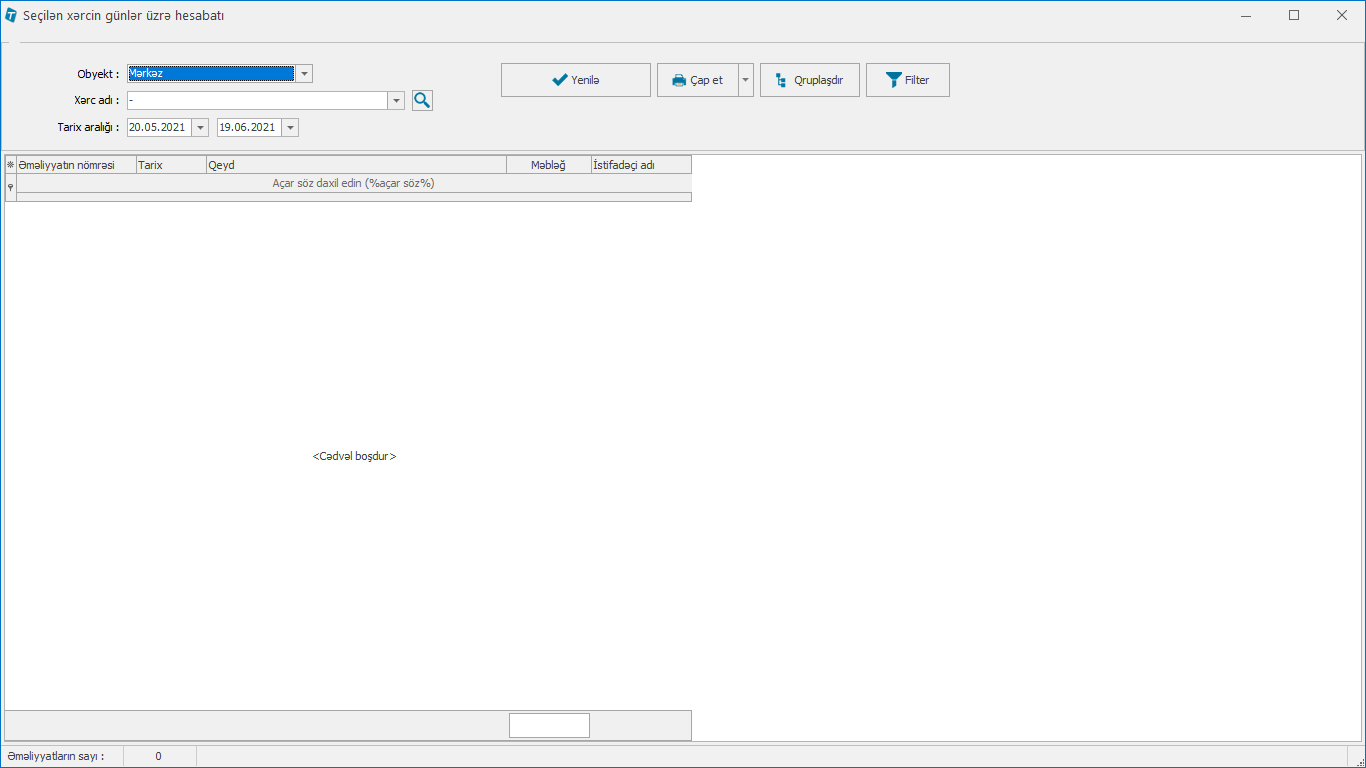Expand the Obyekt dropdown list
This screenshot has width=1366, height=768.
click(304, 74)
